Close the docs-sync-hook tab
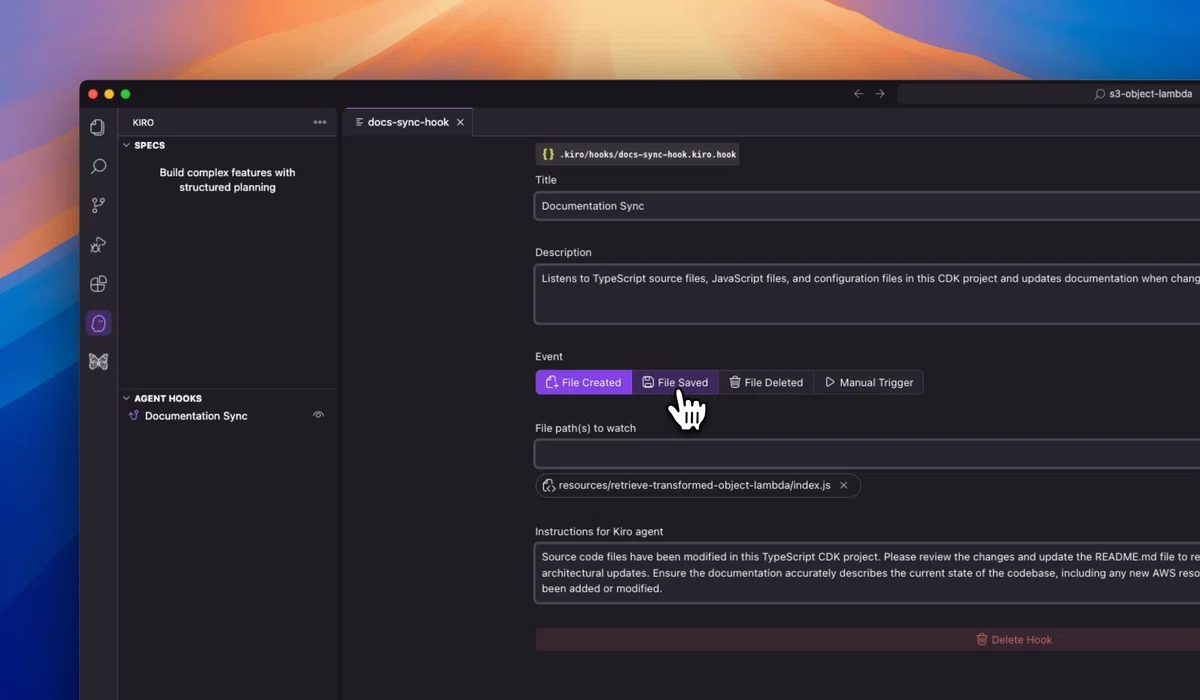The width and height of the screenshot is (1200, 700). [x=460, y=122]
